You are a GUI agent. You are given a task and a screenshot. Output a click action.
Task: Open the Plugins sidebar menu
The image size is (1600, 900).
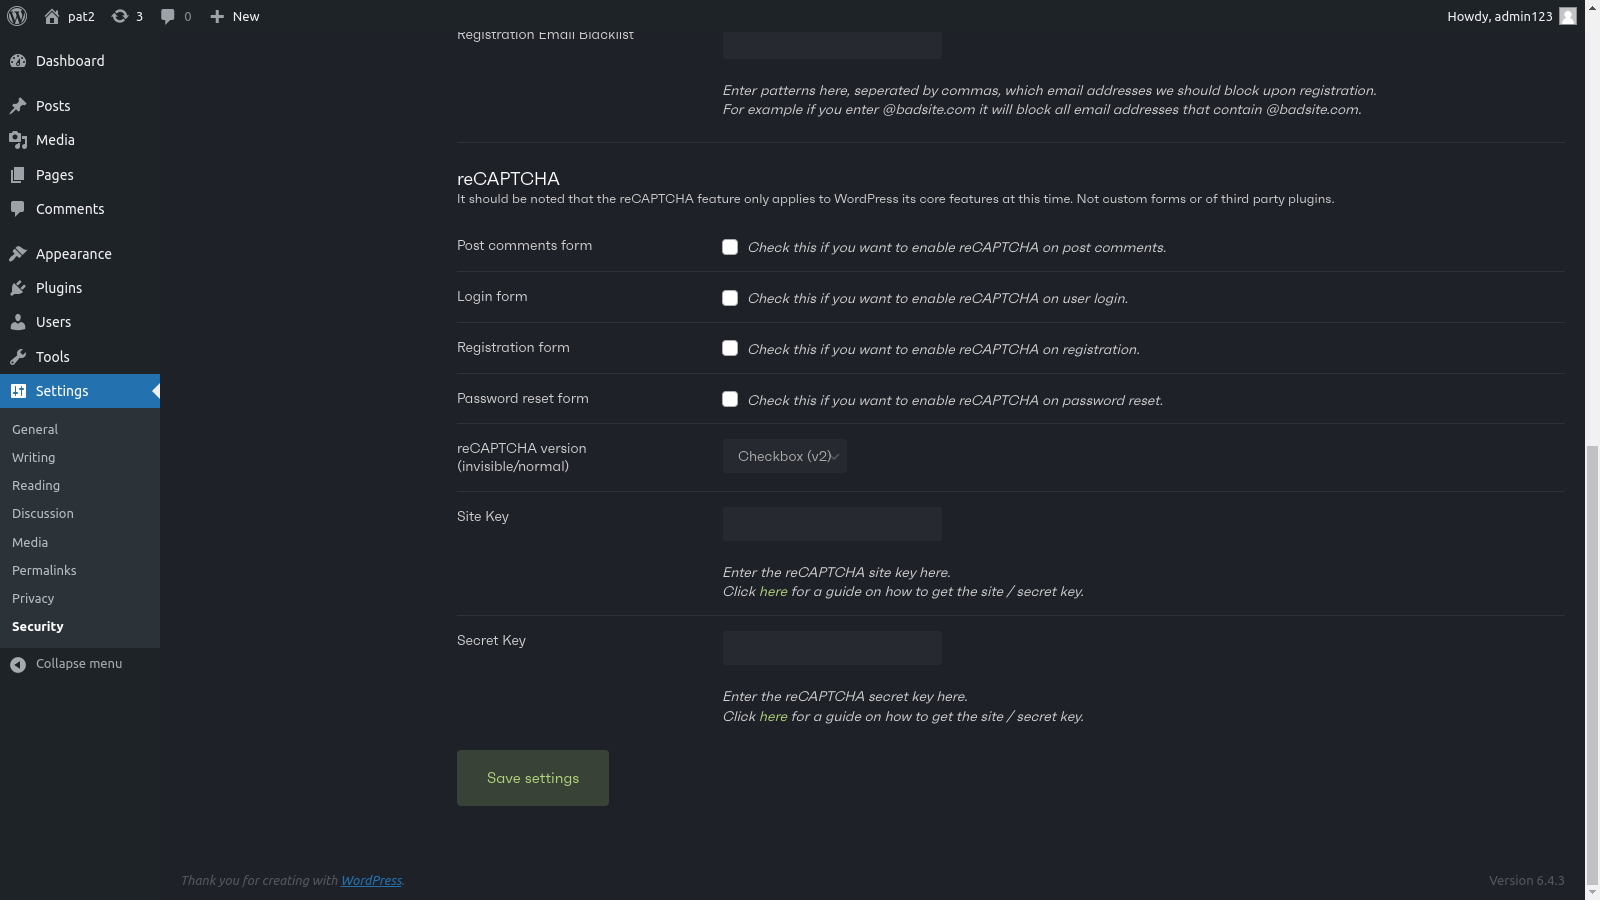point(59,288)
